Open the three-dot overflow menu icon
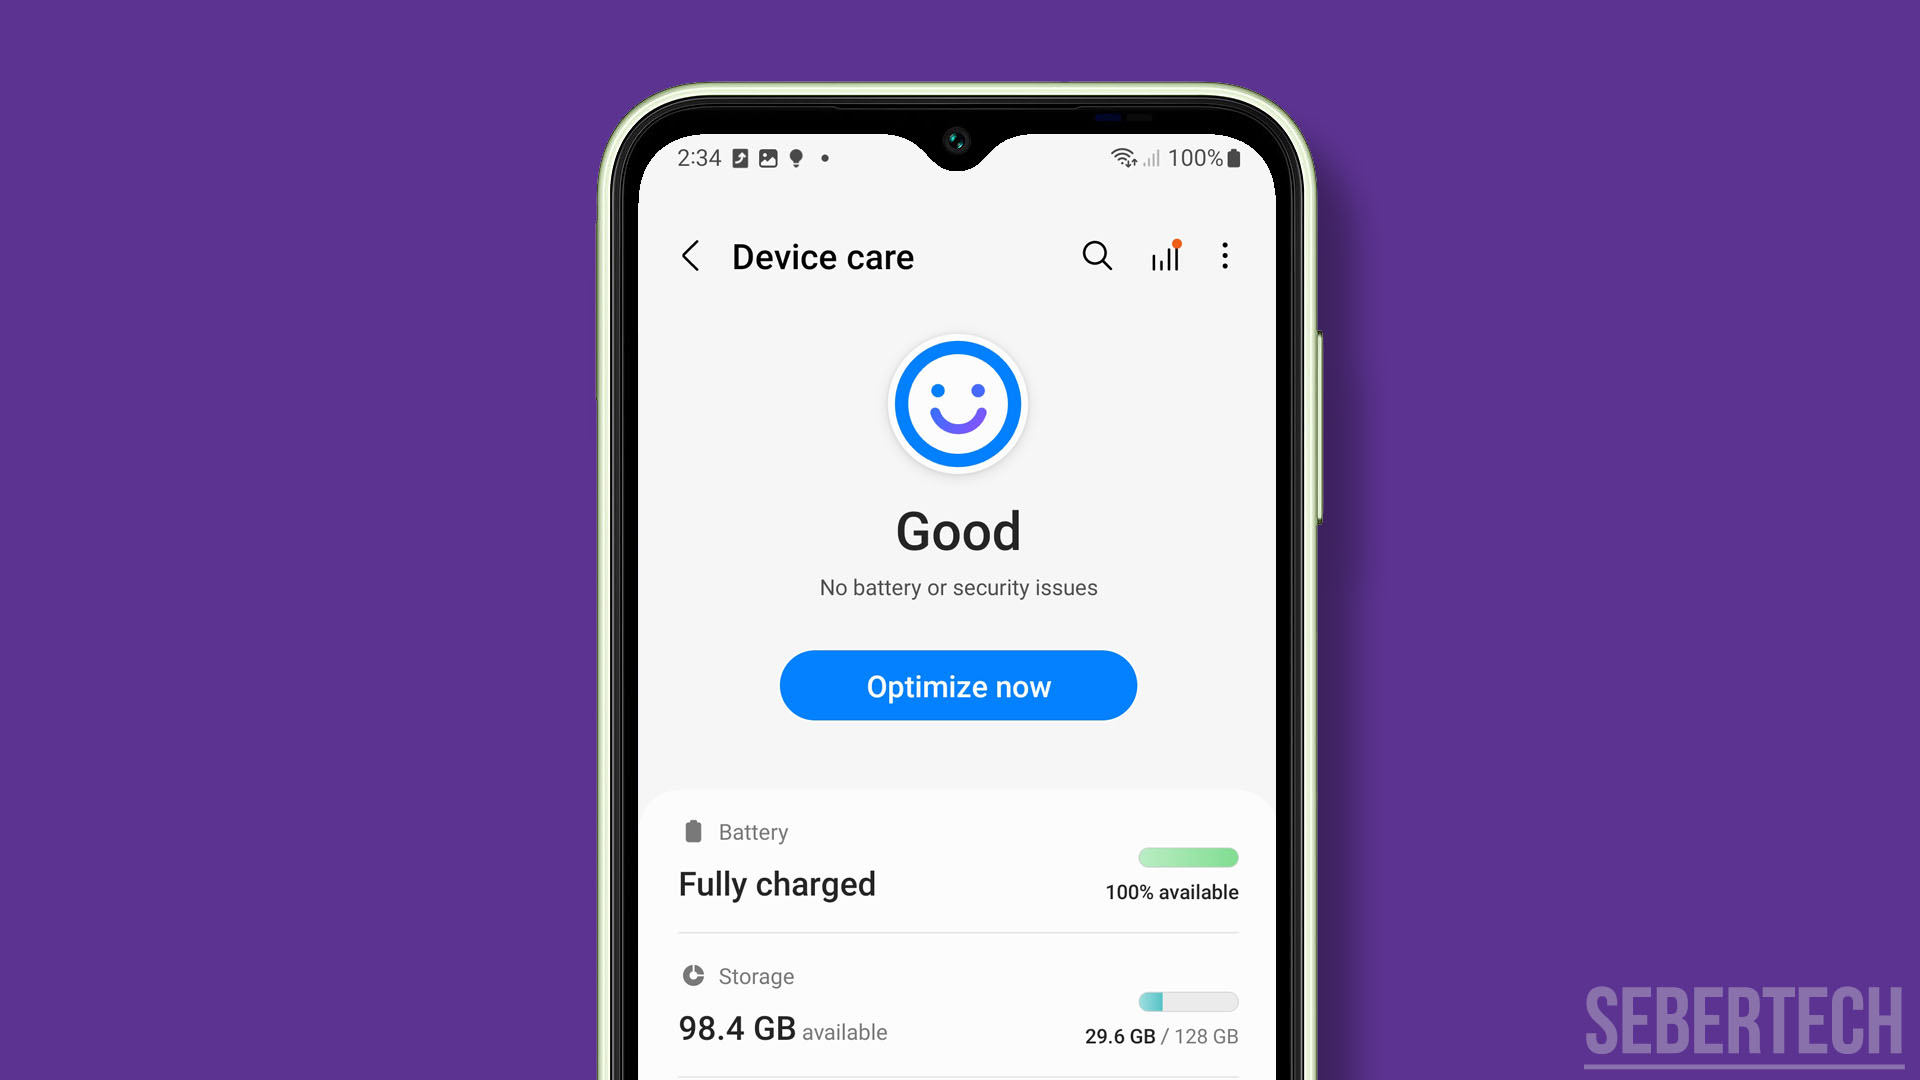 1225,255
